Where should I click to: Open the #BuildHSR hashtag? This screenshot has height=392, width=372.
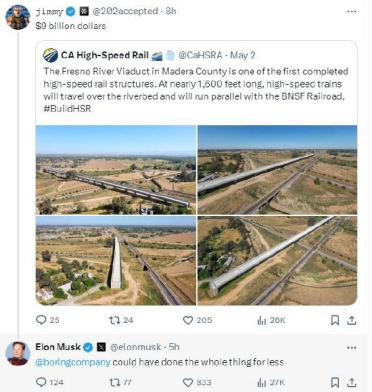coord(67,108)
